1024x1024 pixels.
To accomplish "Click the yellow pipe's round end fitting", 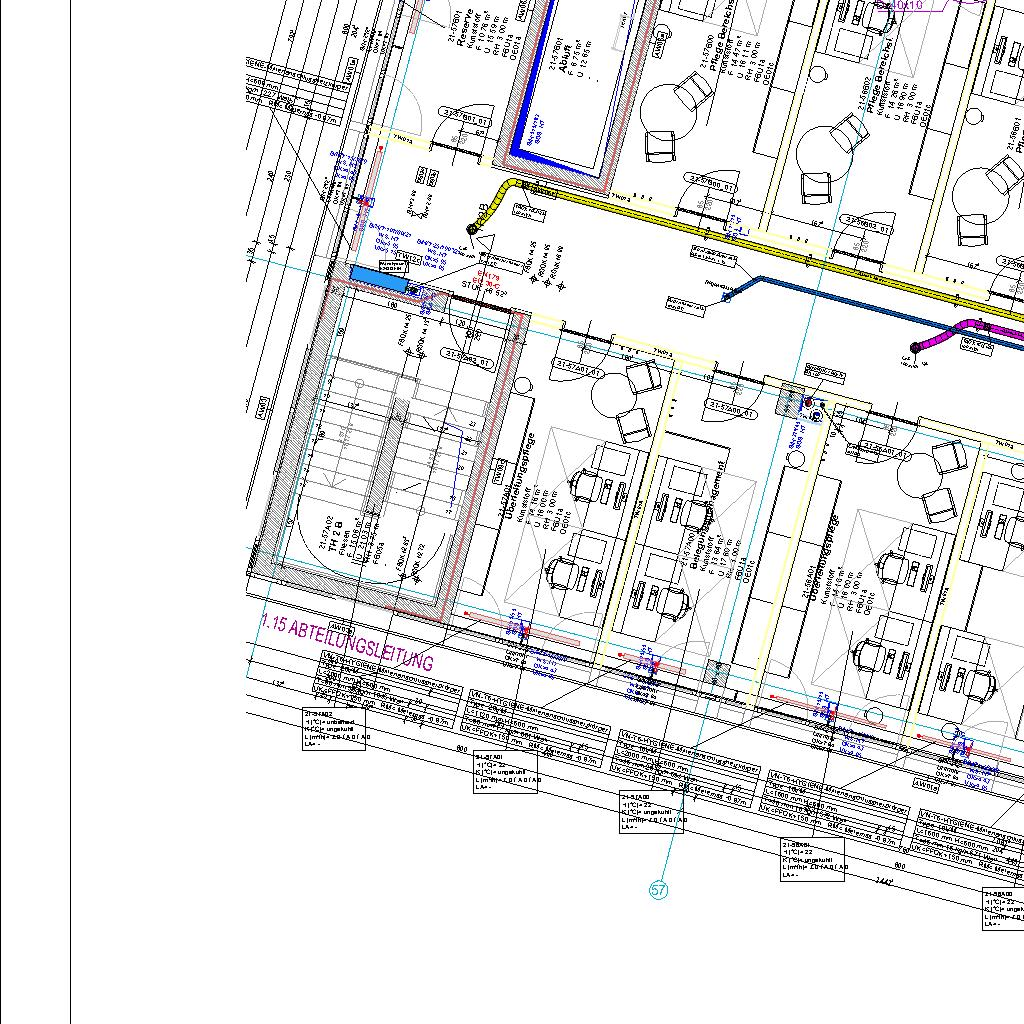I will (470, 230).
